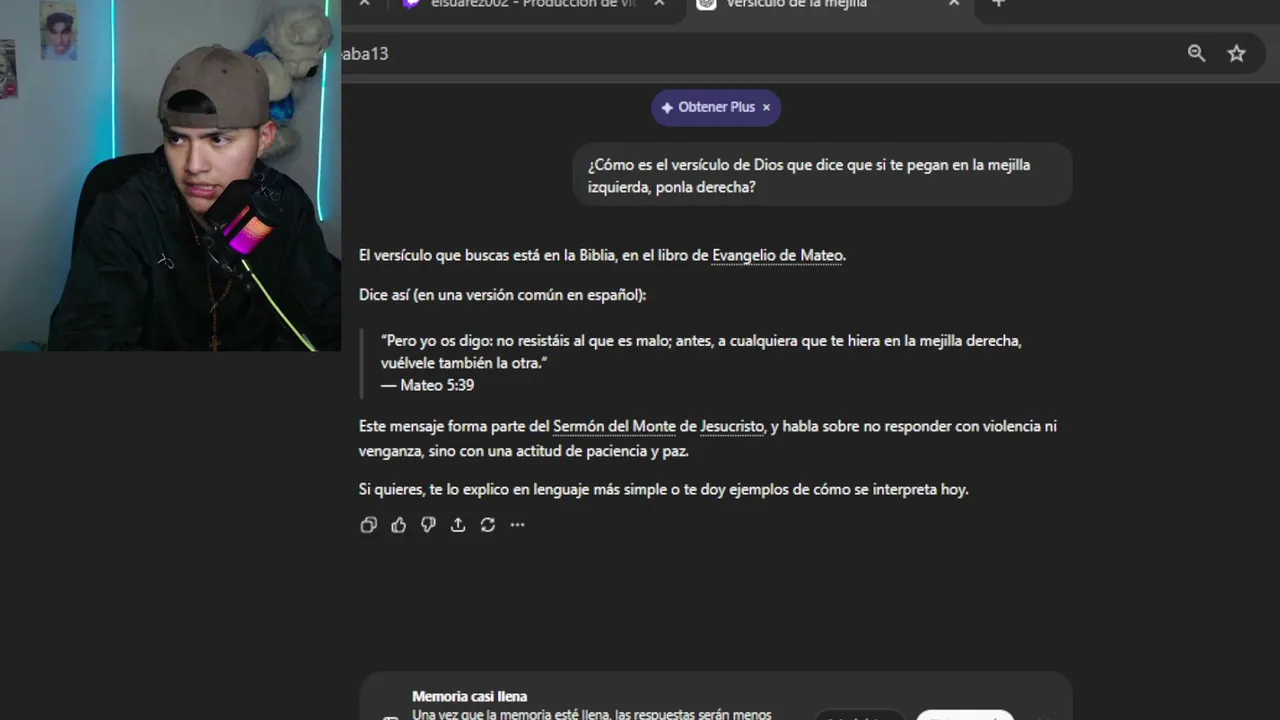Close the 'Versículo de la mejilla' tab
This screenshot has width=1280, height=720.
pos(953,4)
